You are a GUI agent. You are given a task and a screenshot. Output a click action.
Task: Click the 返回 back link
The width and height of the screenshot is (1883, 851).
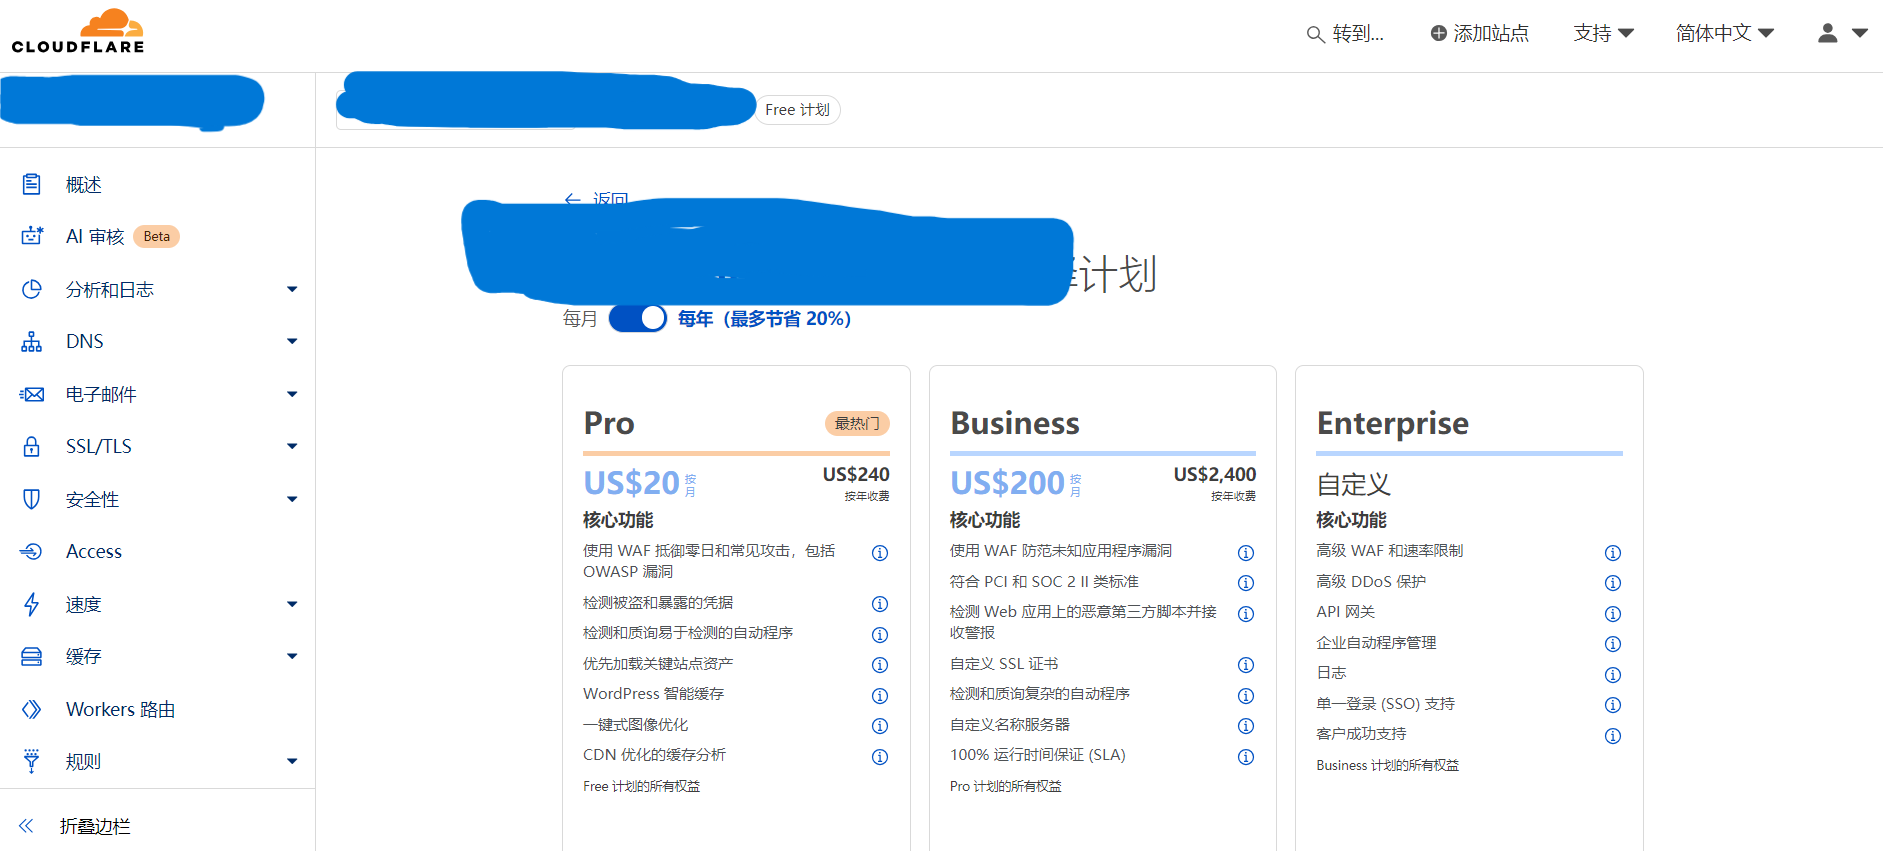[596, 199]
